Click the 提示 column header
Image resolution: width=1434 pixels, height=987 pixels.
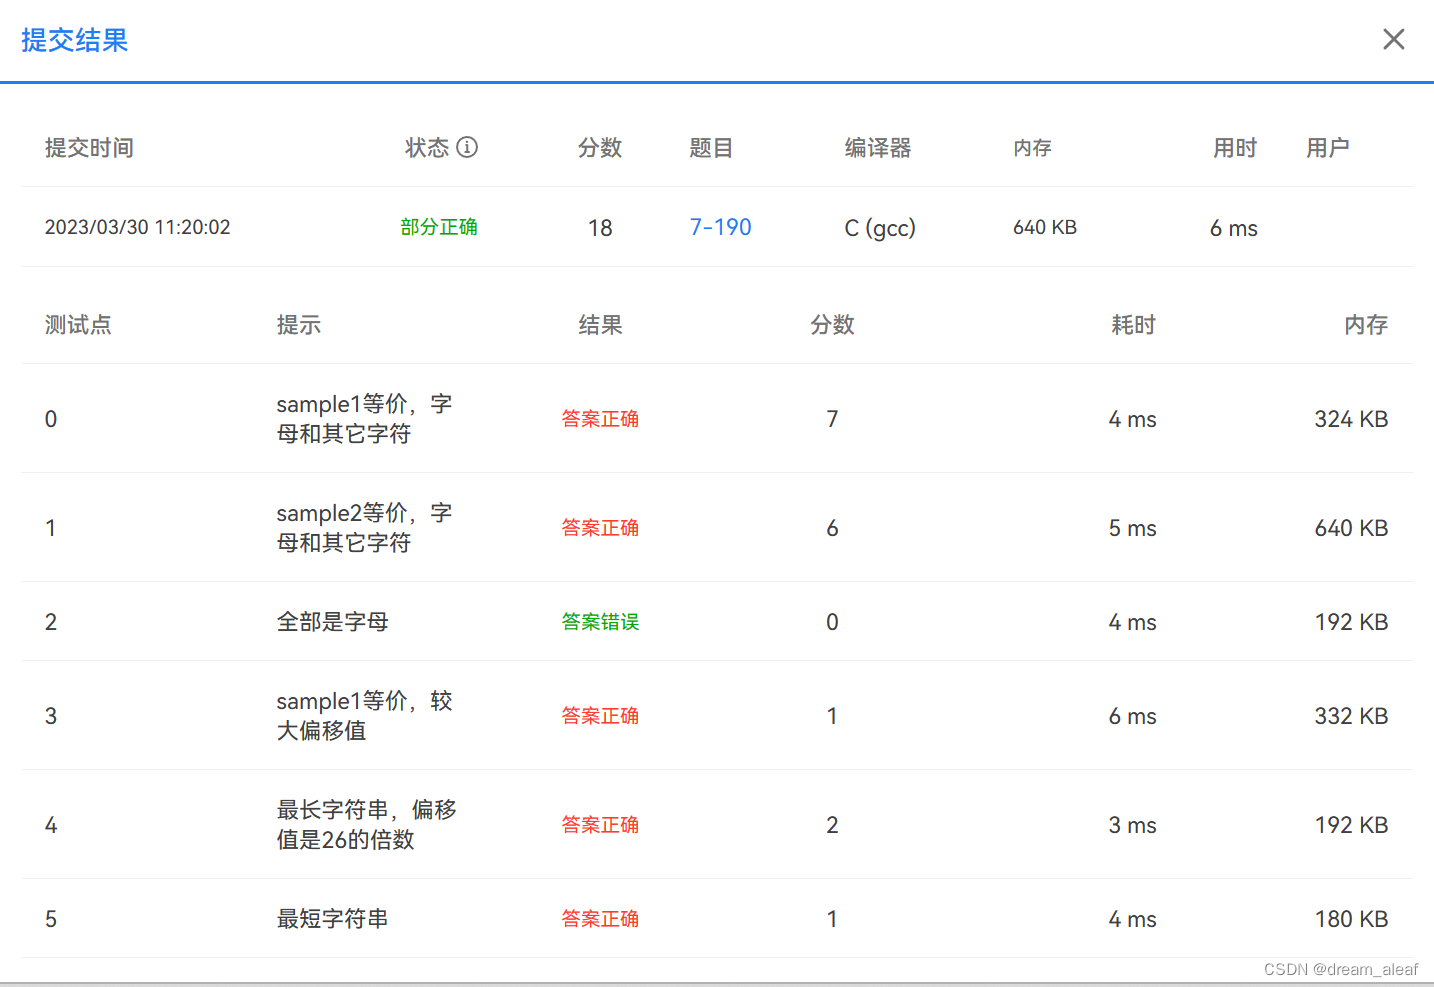[x=299, y=325]
